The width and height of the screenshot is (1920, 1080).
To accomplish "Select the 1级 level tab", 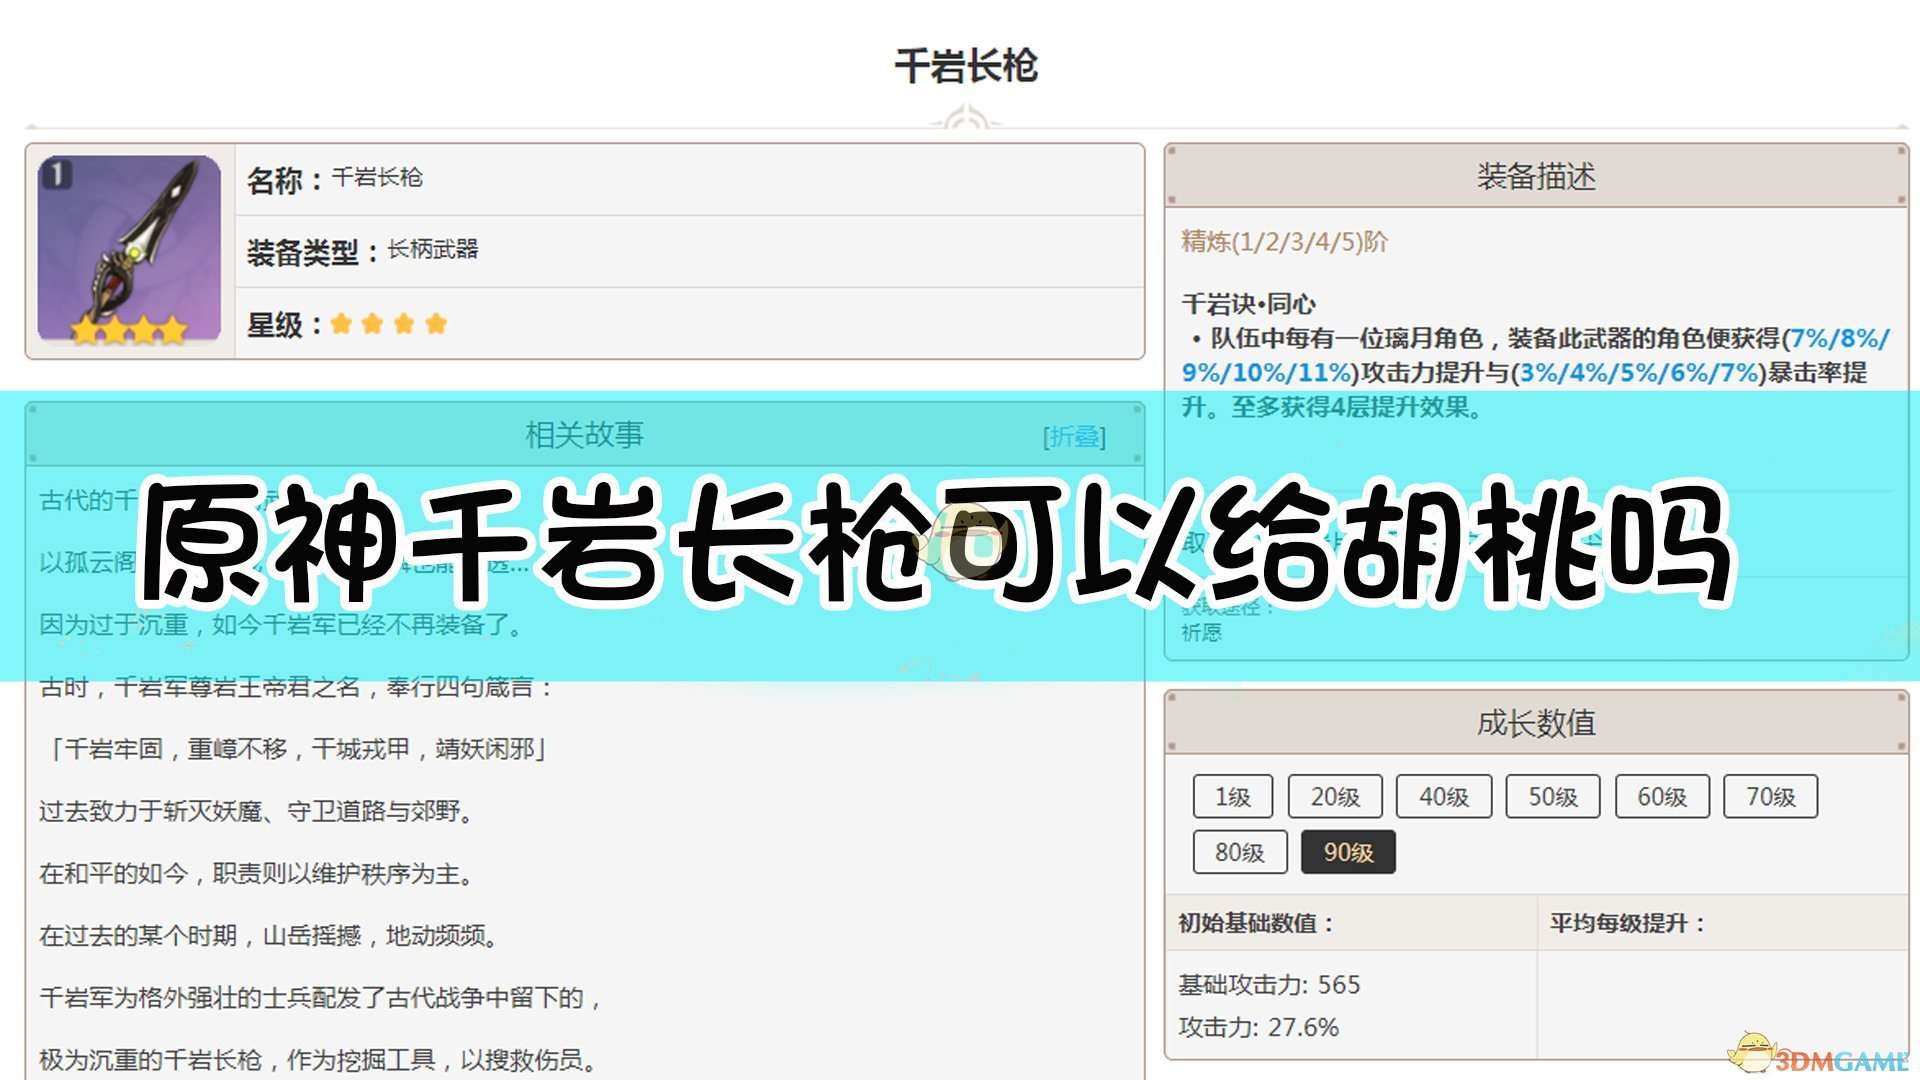I will point(1232,796).
